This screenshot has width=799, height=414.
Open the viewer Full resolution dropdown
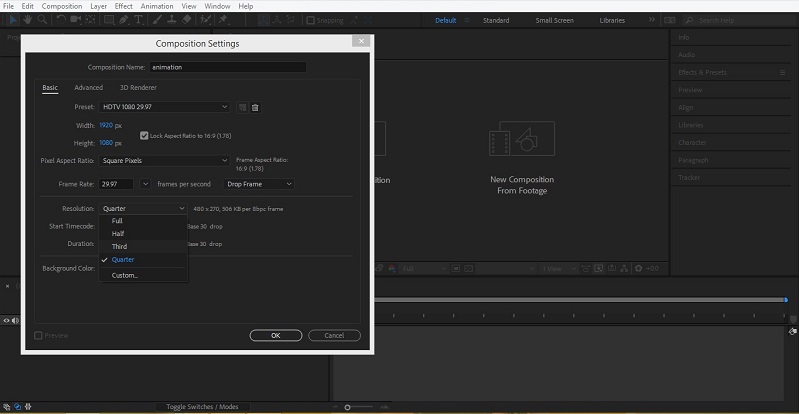423,268
